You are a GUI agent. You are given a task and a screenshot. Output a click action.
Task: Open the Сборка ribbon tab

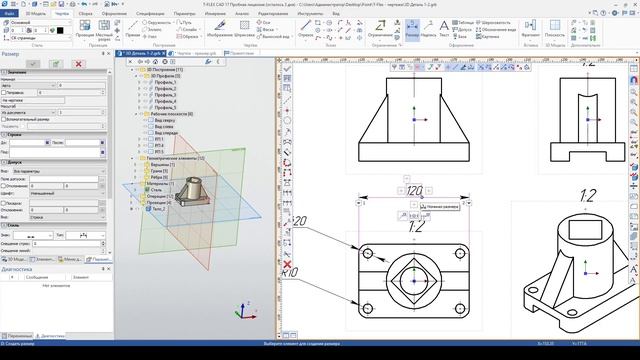point(85,13)
